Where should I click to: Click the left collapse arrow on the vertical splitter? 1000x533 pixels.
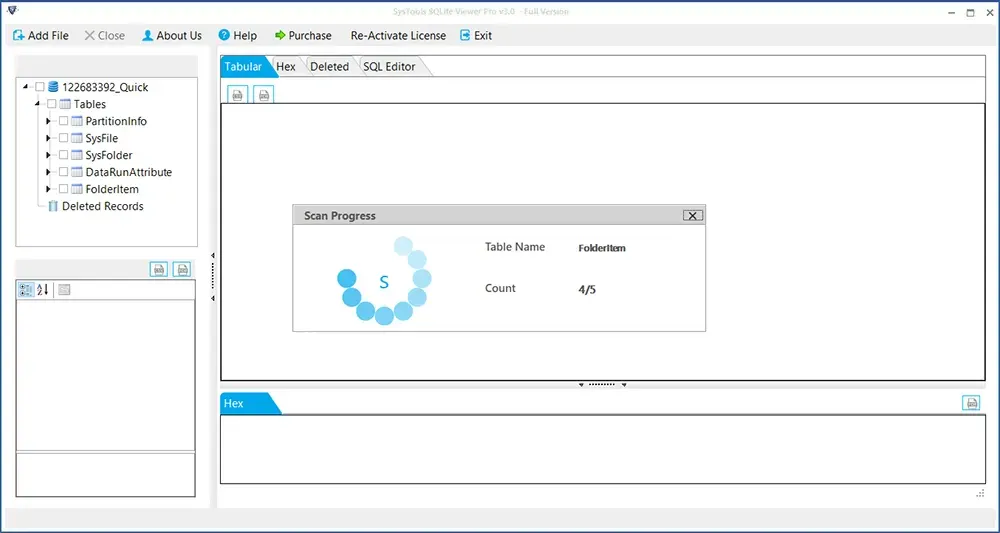pyautogui.click(x=213, y=256)
